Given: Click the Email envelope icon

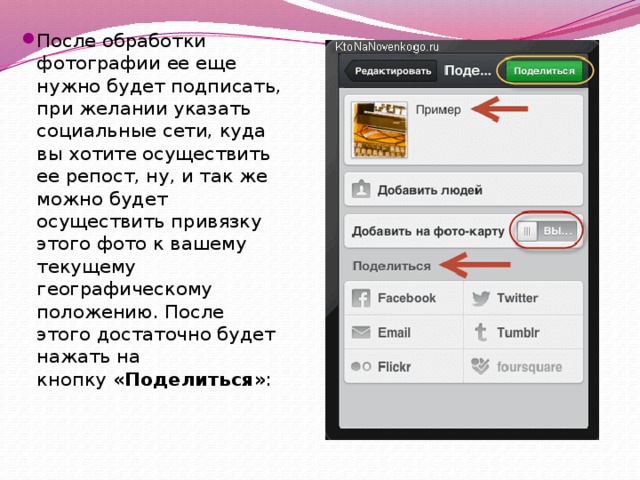Looking at the screenshot, I should pyautogui.click(x=361, y=332).
